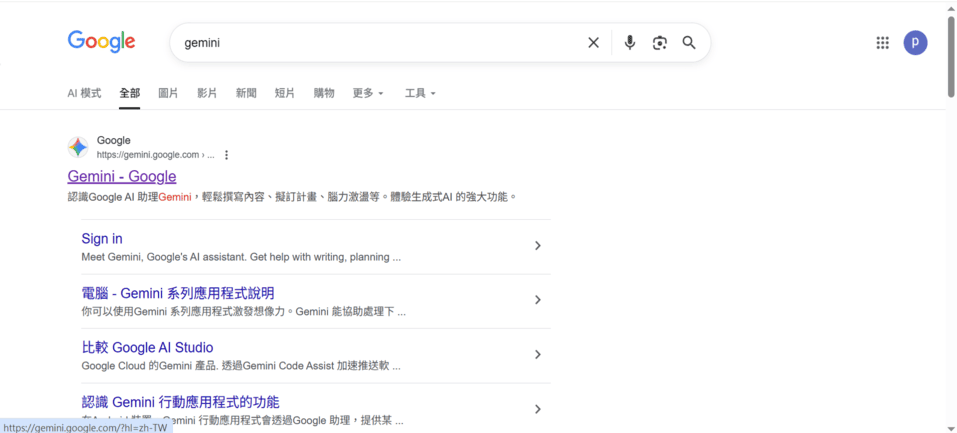This screenshot has width=957, height=433.
Task: Open Google Lens image search icon
Action: point(659,43)
